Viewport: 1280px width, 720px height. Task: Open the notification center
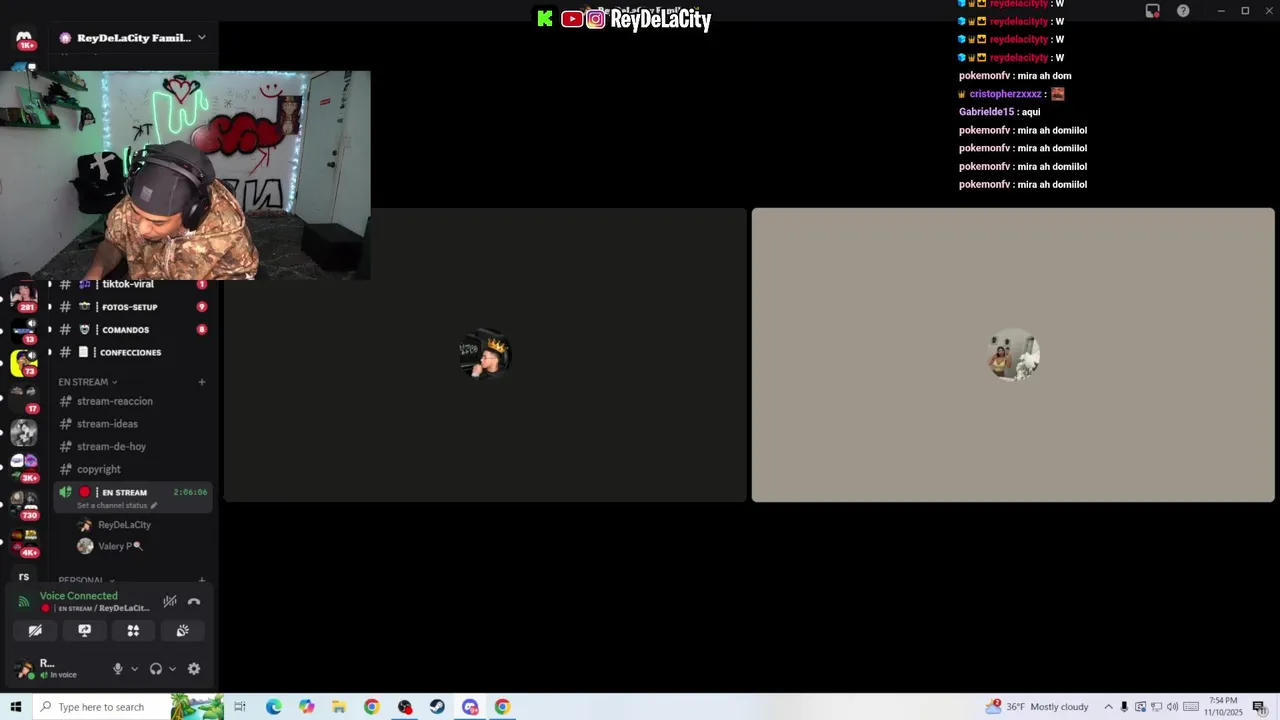tap(1259, 707)
